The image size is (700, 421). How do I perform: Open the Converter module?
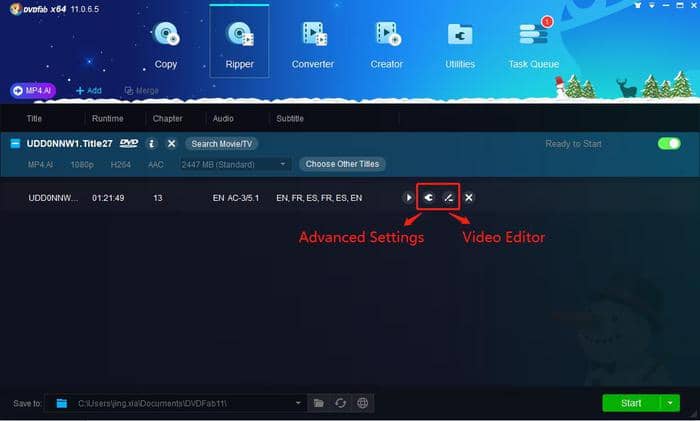coord(313,45)
